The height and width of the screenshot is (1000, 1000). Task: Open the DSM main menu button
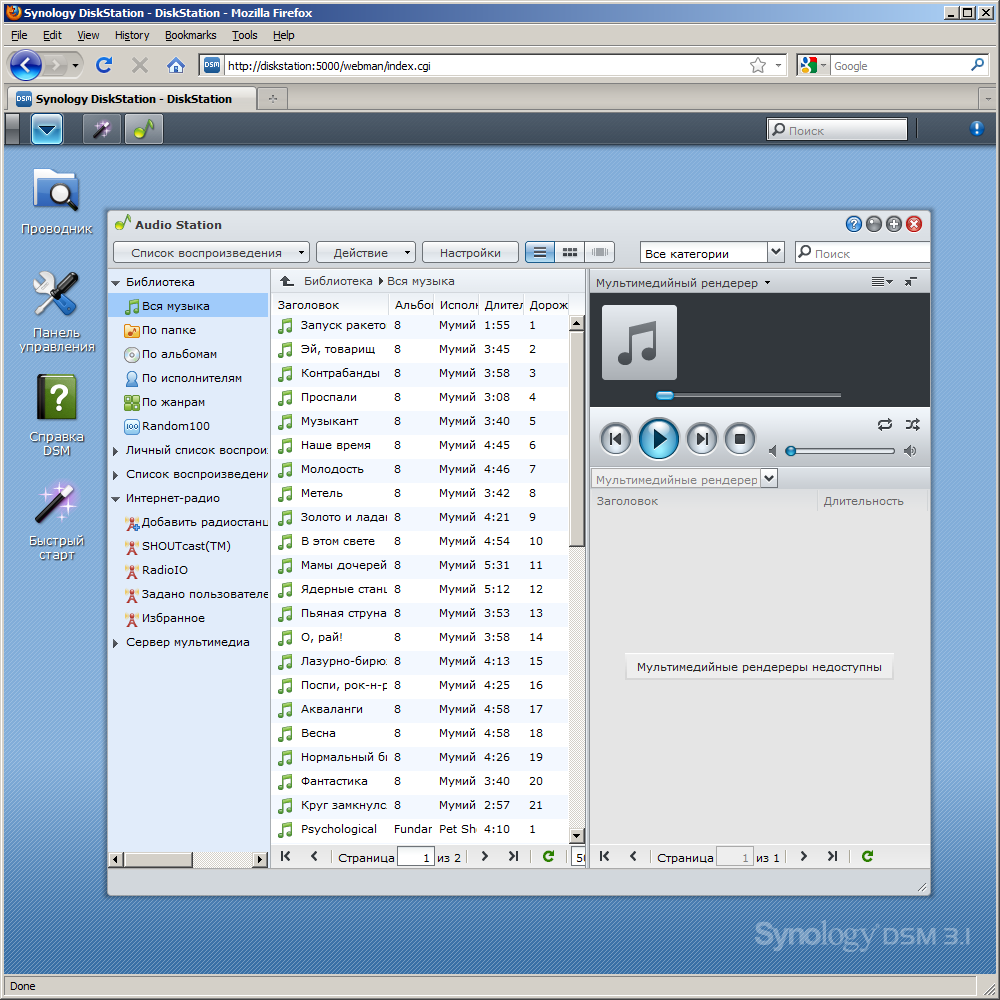pyautogui.click(x=47, y=129)
